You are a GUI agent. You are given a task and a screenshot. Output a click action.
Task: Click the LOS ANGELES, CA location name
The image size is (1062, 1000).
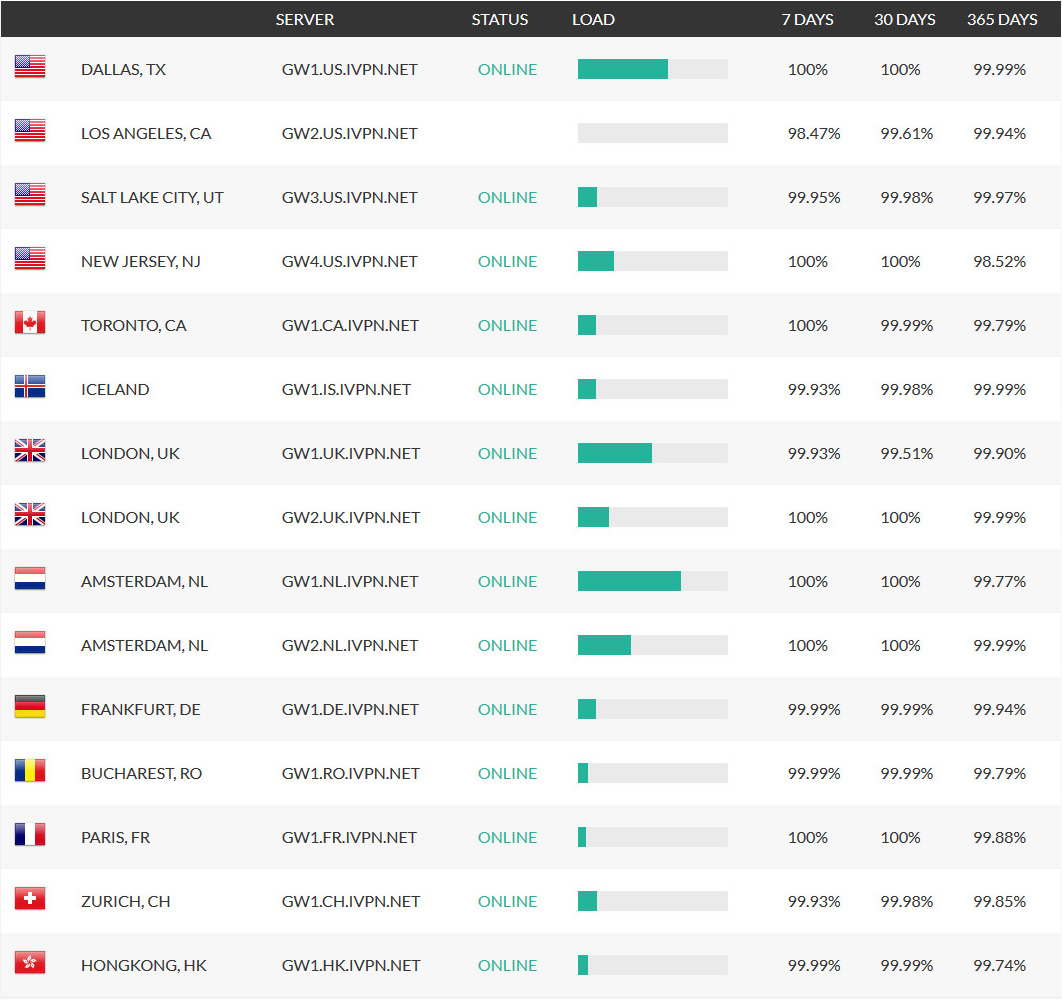pyautogui.click(x=146, y=133)
